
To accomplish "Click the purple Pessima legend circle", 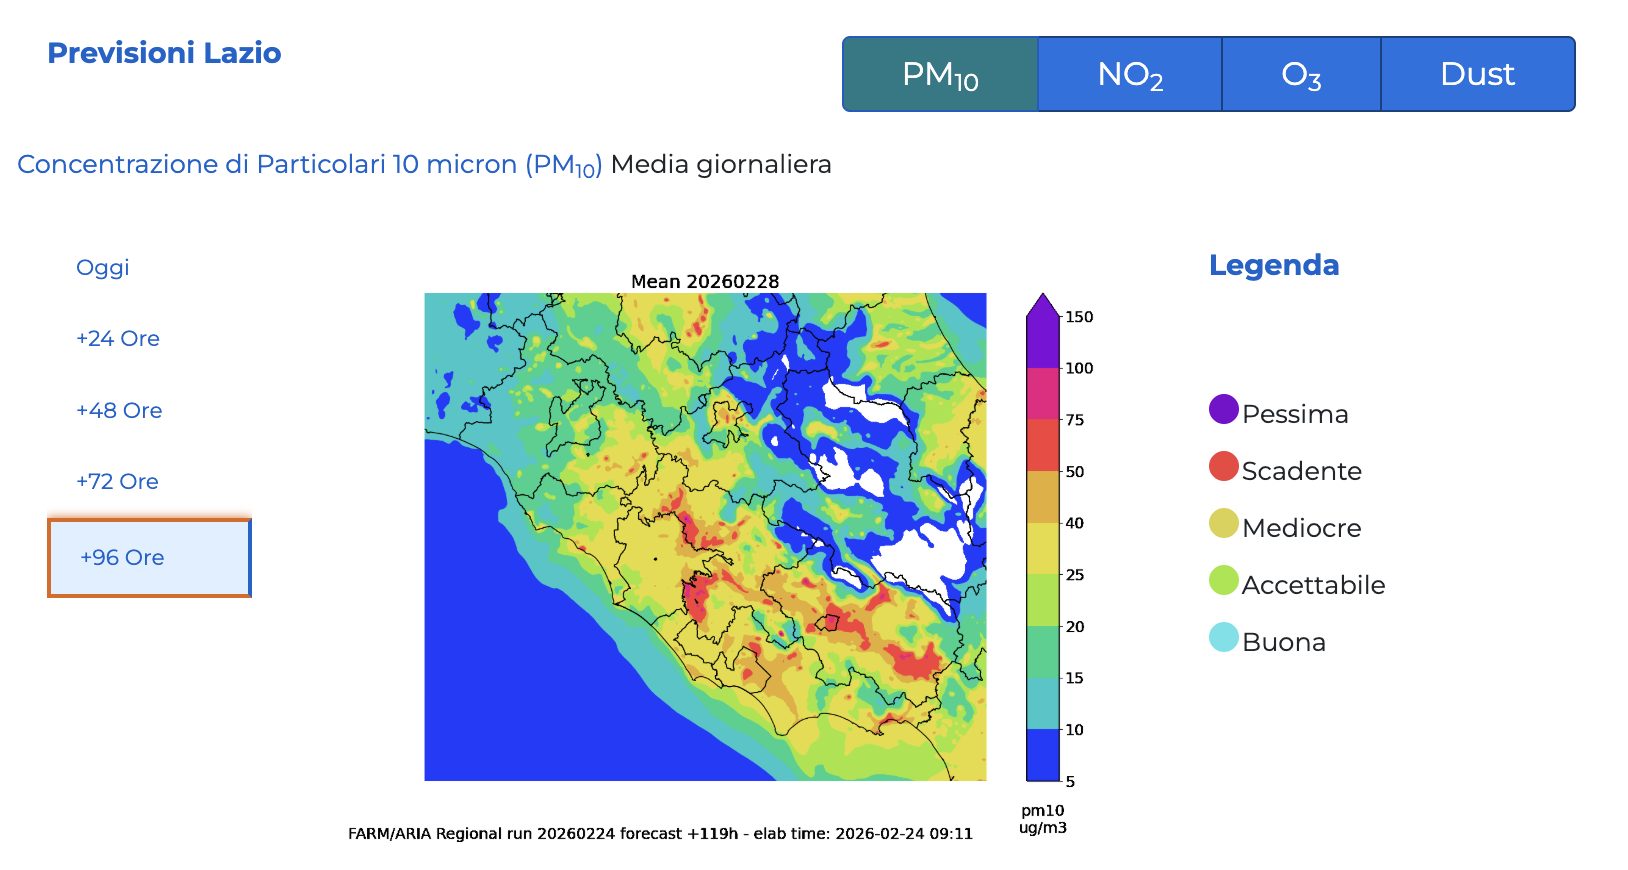I will coord(1224,409).
